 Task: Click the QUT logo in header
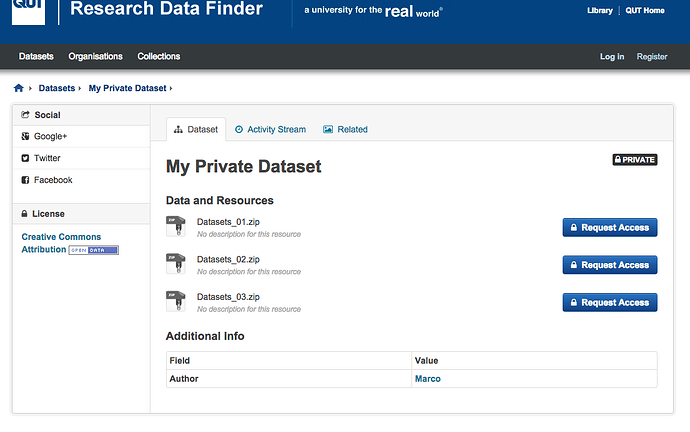[x=28, y=10]
